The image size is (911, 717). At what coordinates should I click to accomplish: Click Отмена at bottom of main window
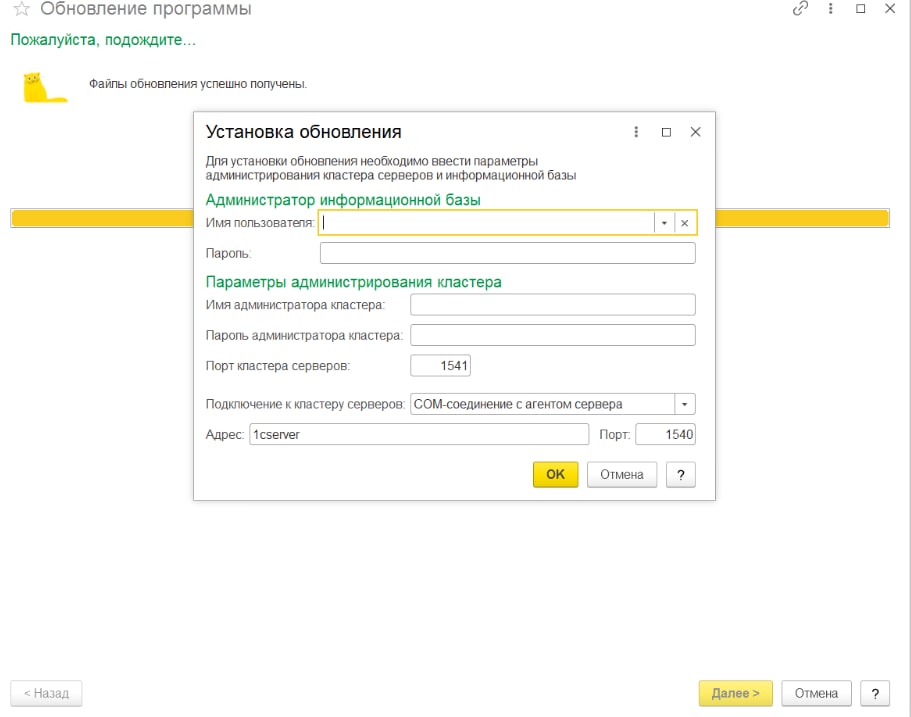[816, 694]
